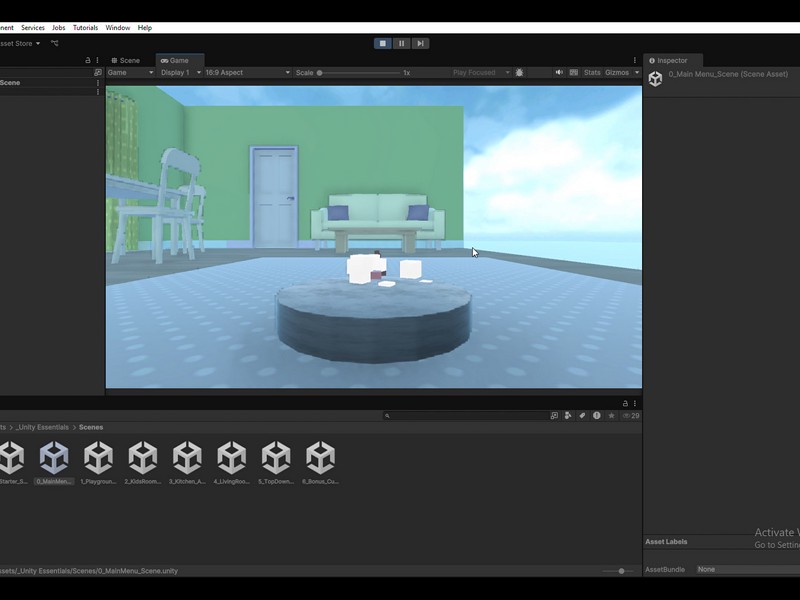Toggle the Stats overlay
This screenshot has width=800, height=600.
coord(592,73)
